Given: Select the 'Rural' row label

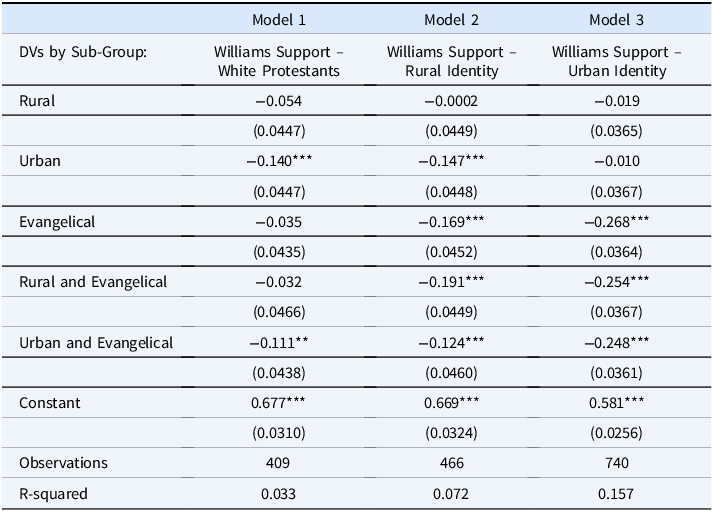Looking at the screenshot, I should click(x=37, y=101).
